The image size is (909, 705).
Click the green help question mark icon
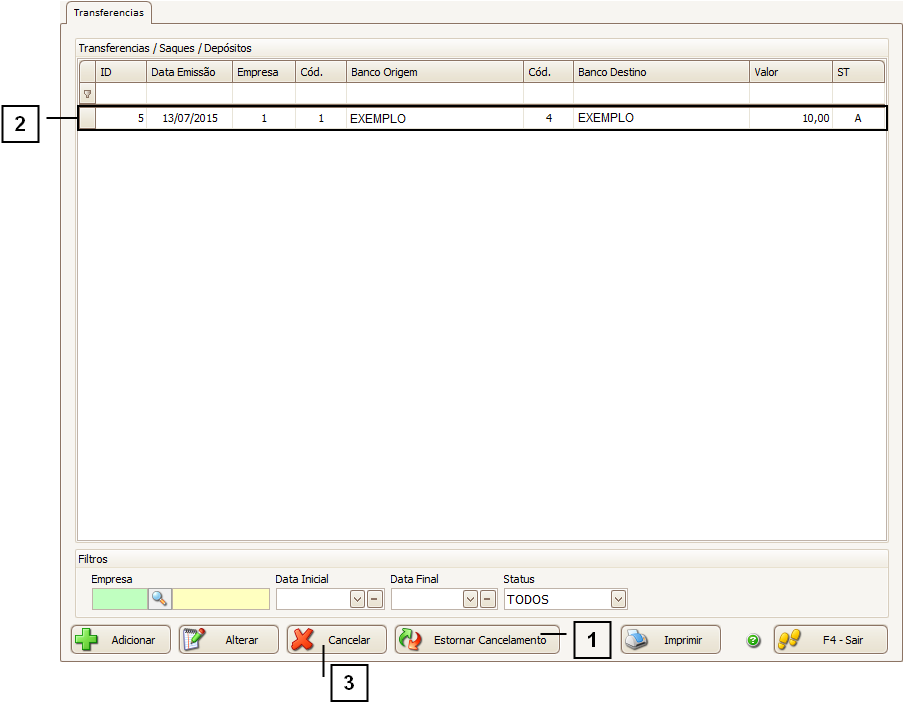(x=754, y=640)
